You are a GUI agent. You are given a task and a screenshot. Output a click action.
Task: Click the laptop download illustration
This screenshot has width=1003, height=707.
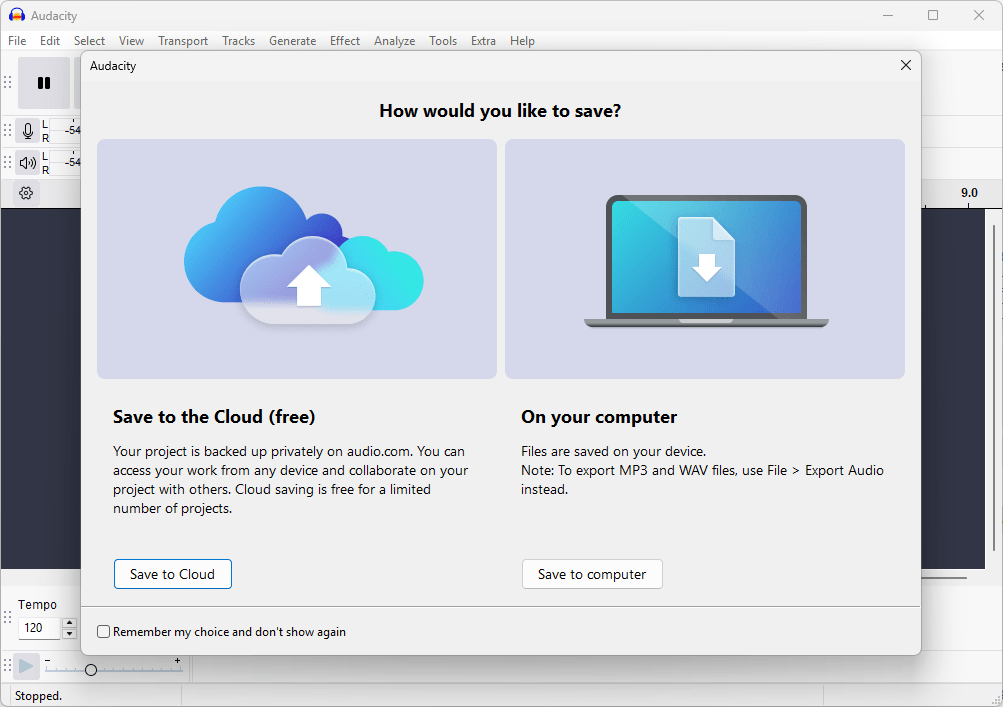[705, 258]
